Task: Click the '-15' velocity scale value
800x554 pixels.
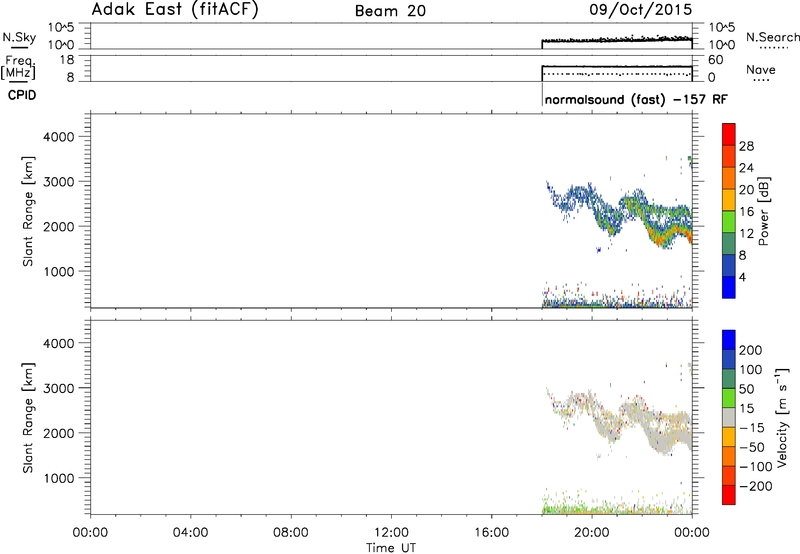Action: point(752,428)
